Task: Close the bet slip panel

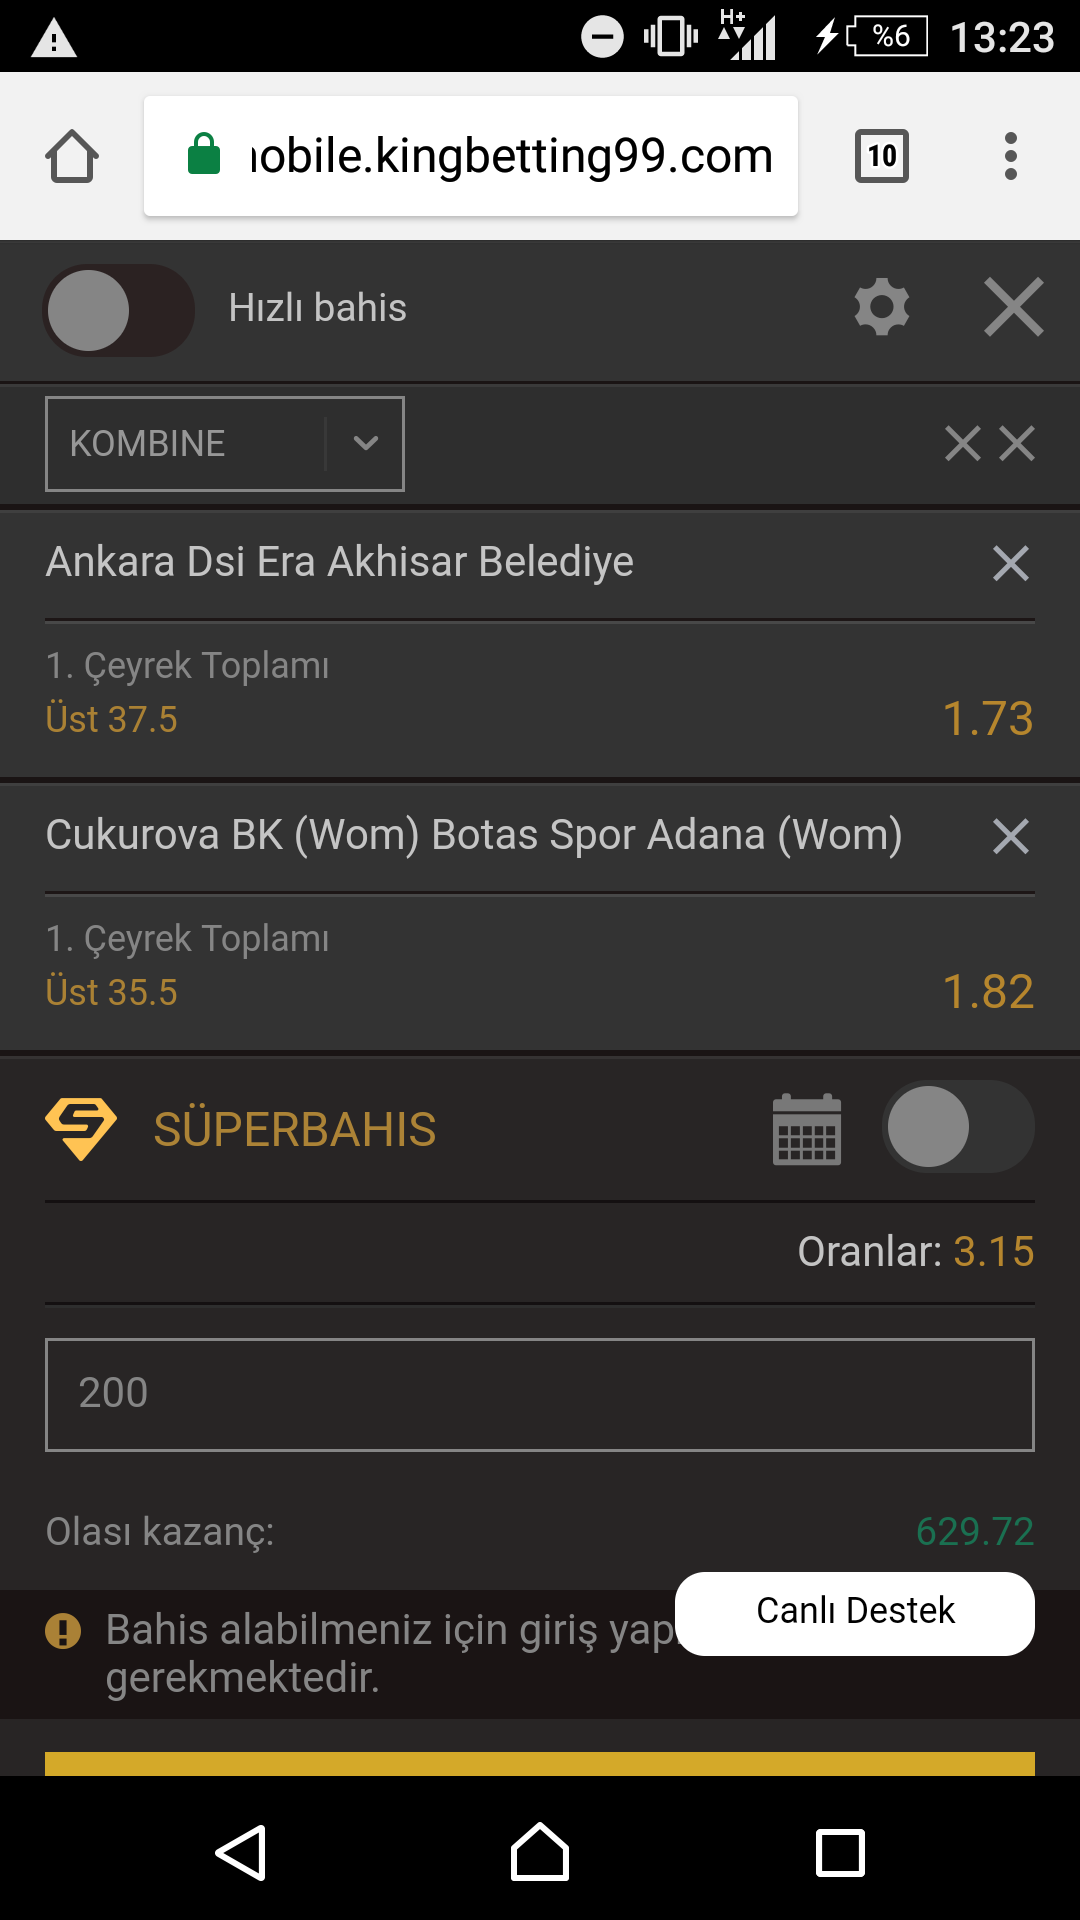Action: tap(1014, 307)
